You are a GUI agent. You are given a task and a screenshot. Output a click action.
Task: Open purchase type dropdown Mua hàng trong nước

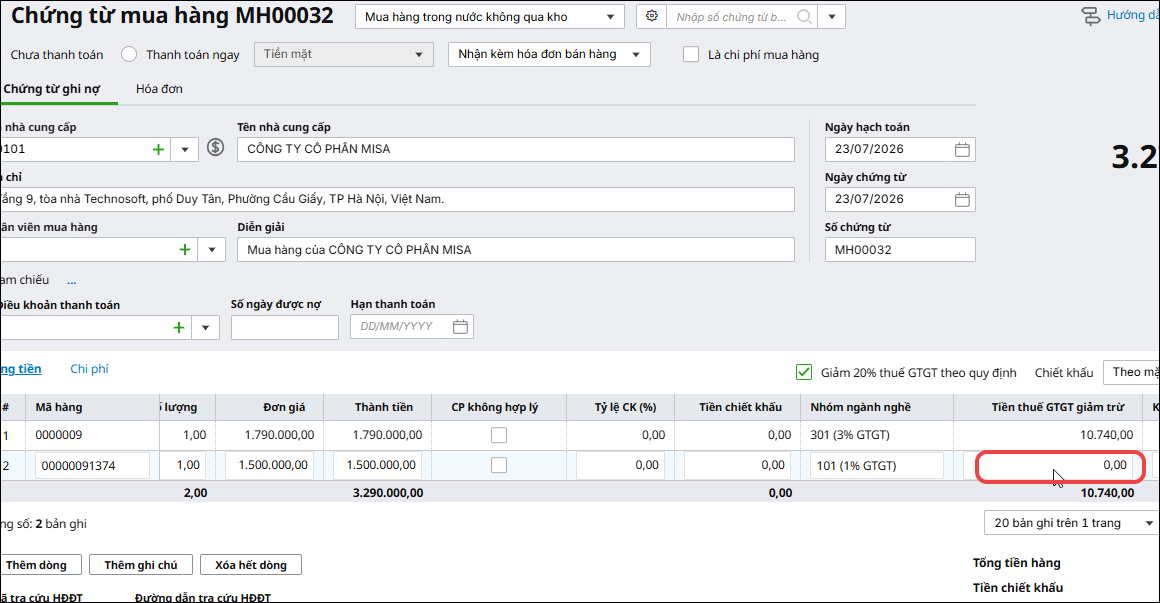tap(489, 16)
